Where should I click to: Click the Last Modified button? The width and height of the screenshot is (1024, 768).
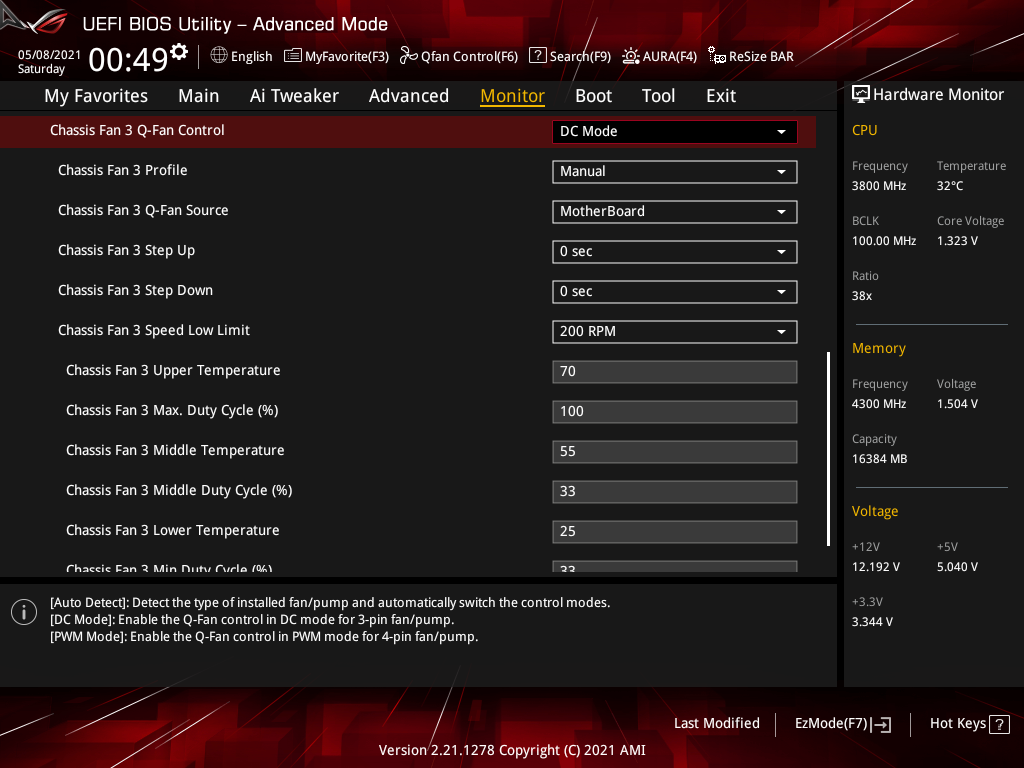716,724
